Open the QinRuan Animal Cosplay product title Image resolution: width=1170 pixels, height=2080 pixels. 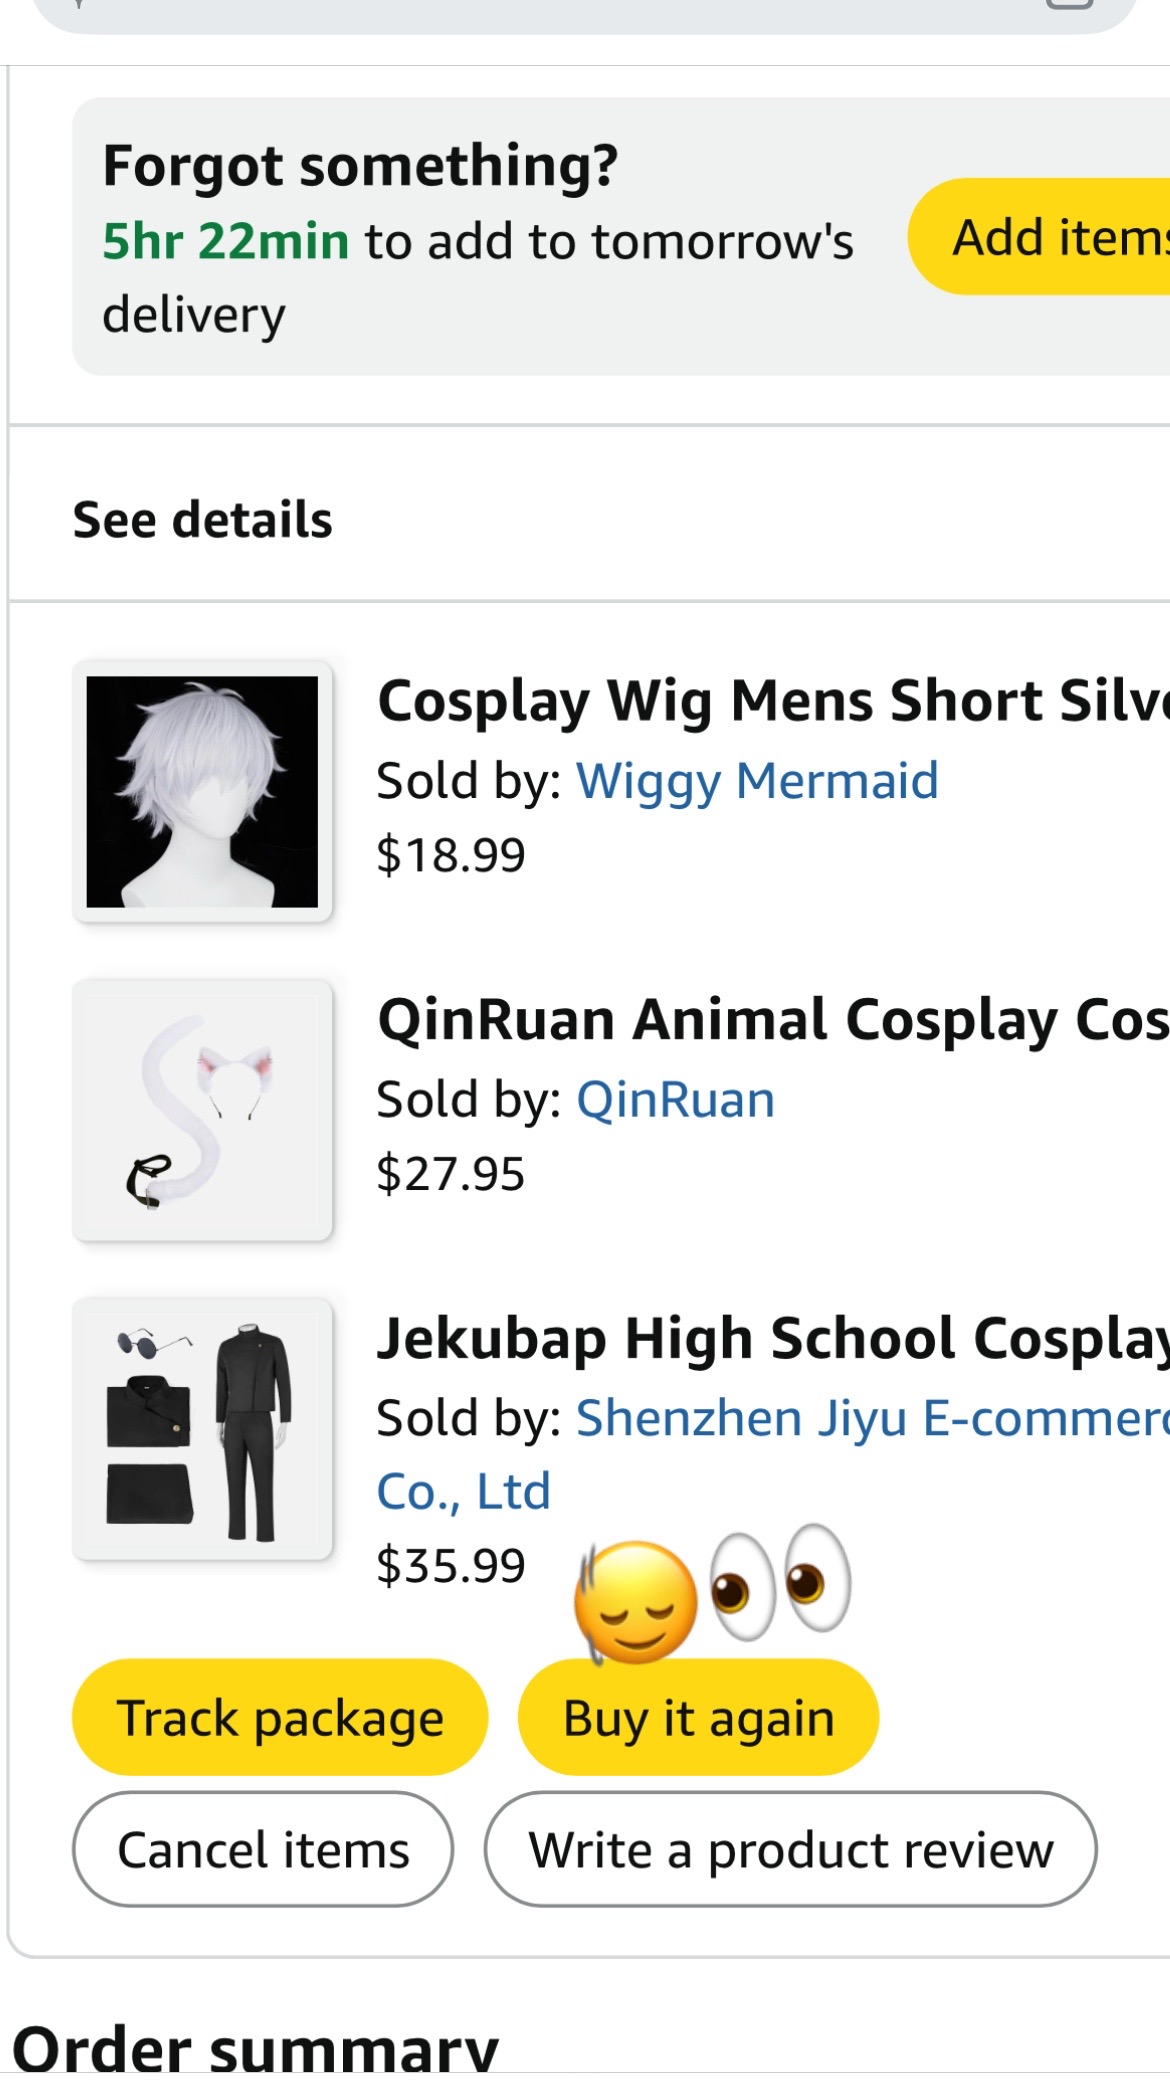point(773,1020)
